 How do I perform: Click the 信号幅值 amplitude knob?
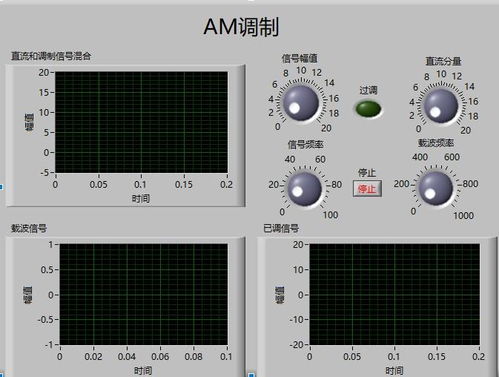pyautogui.click(x=301, y=103)
